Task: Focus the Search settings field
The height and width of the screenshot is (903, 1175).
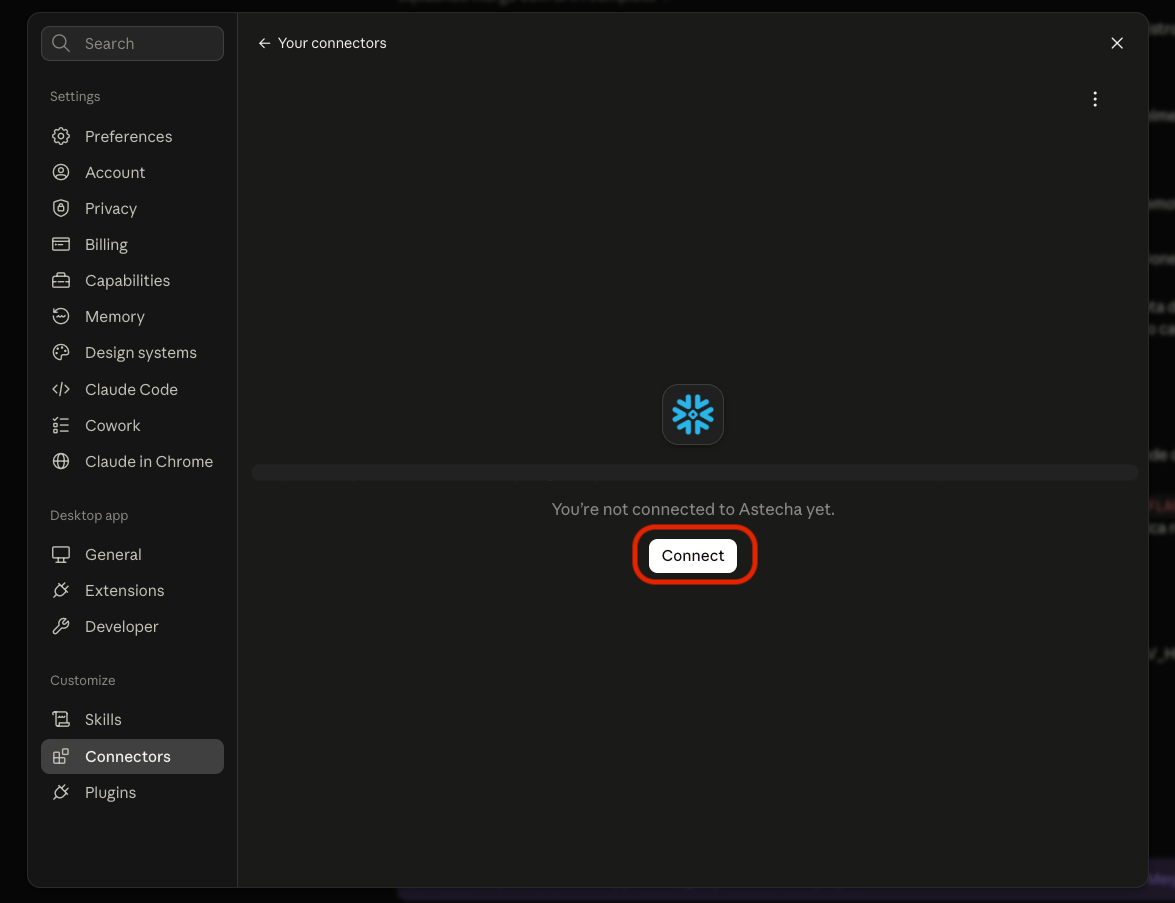Action: click(x=133, y=43)
